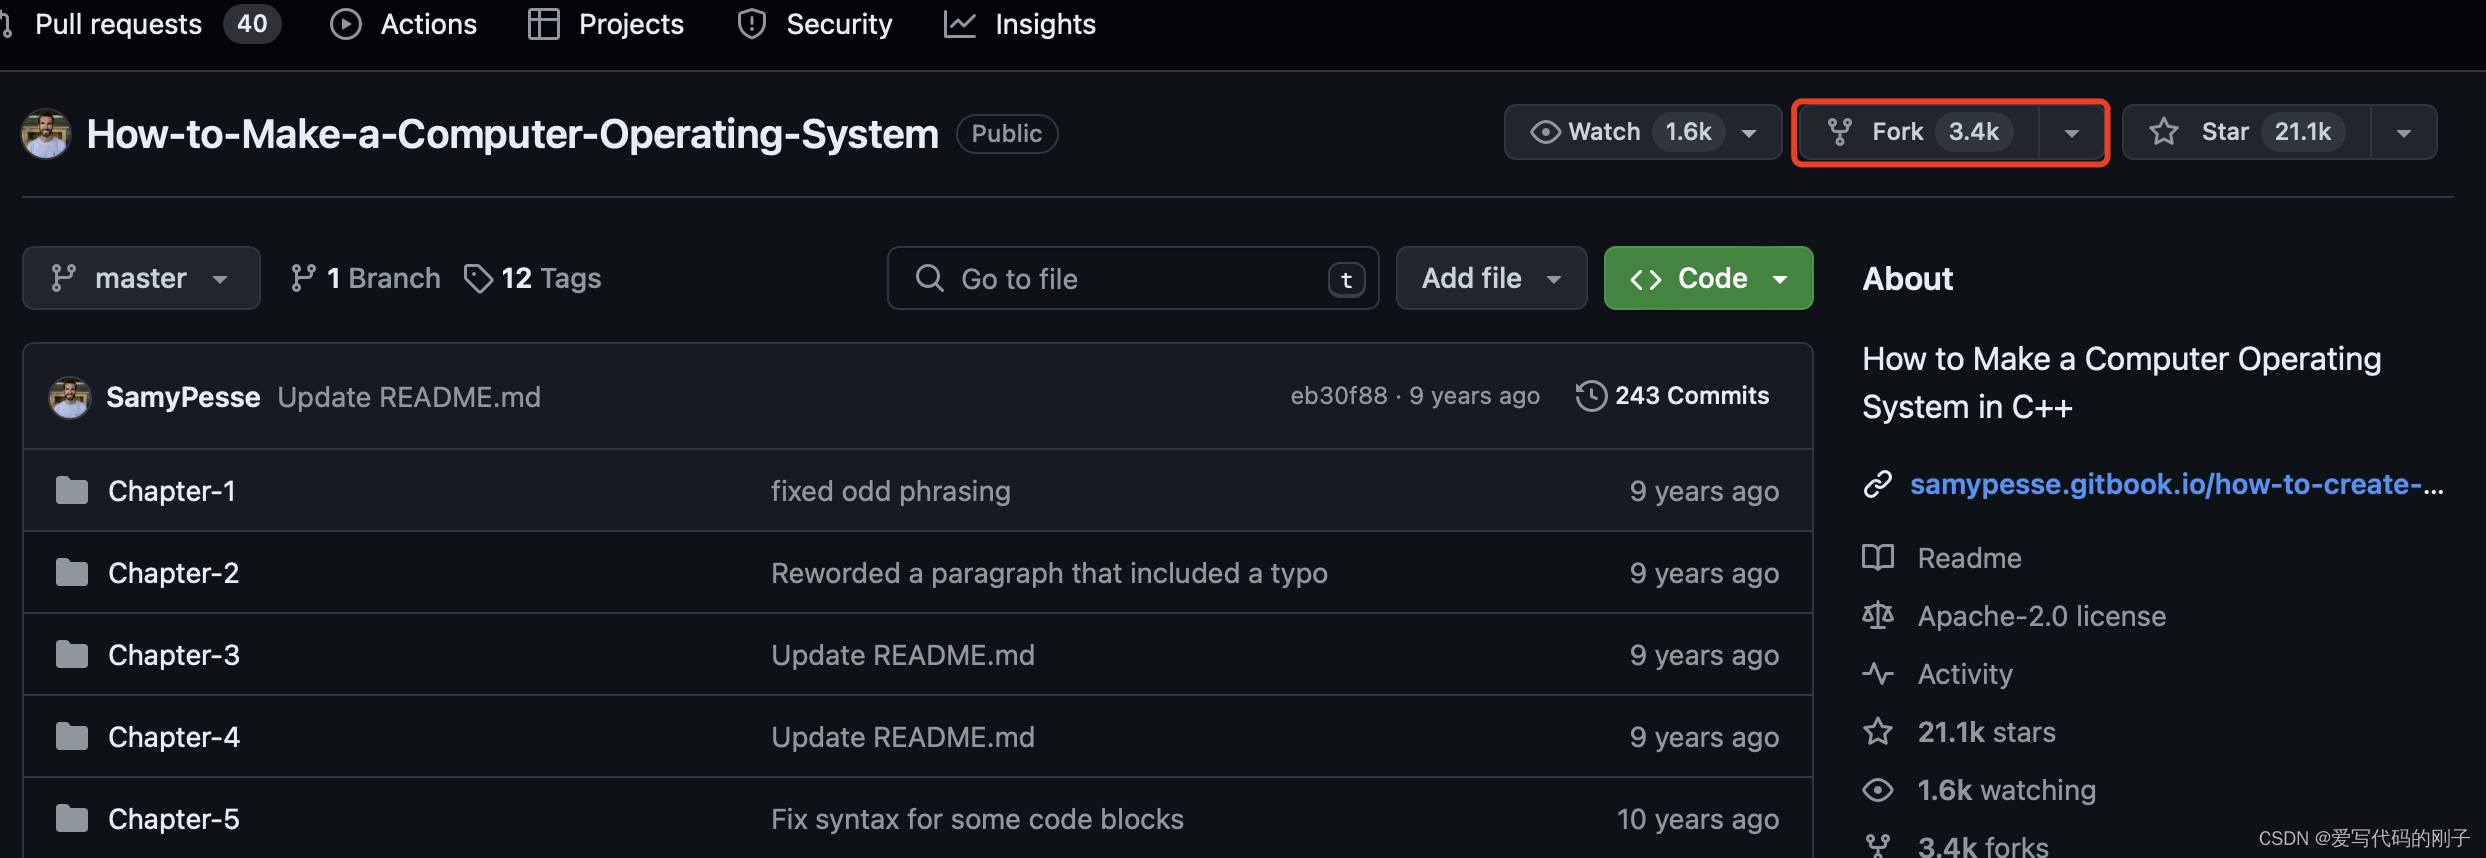Click SamyPesse avatar in commit row
This screenshot has height=858, width=2486.
pyautogui.click(x=70, y=397)
